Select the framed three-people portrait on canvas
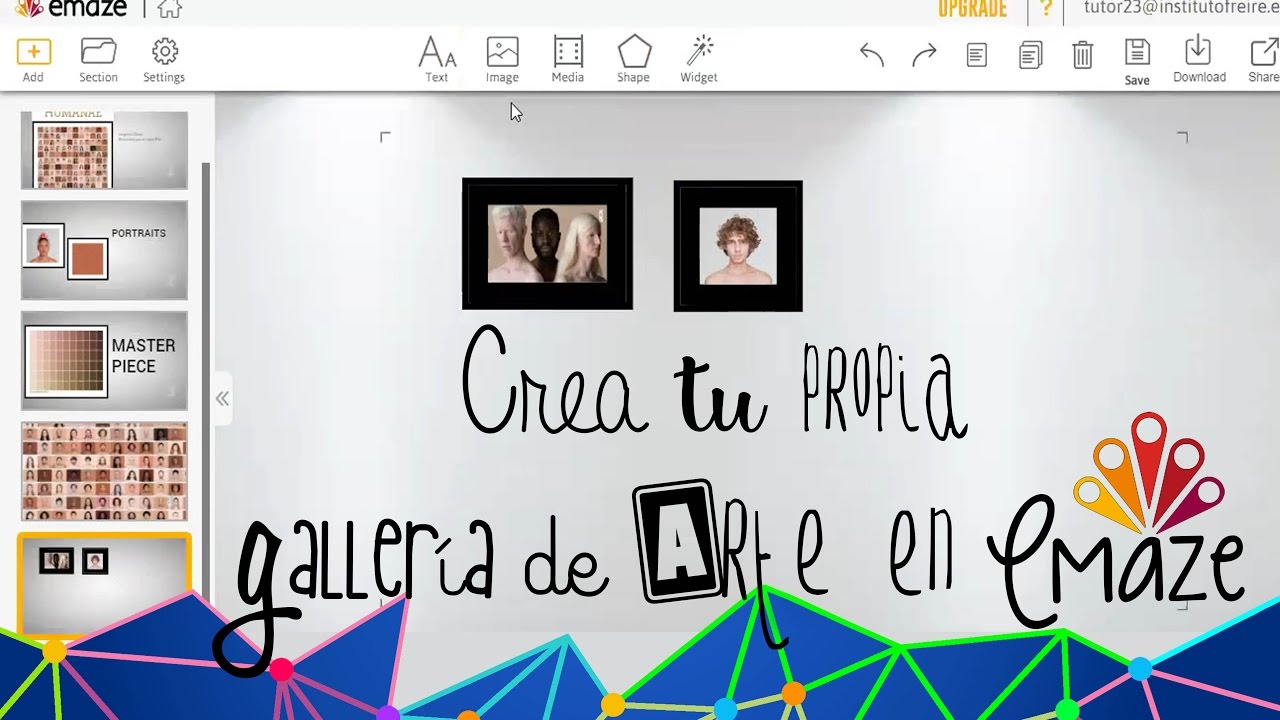Screen dimensions: 1280x720 click(x=547, y=244)
